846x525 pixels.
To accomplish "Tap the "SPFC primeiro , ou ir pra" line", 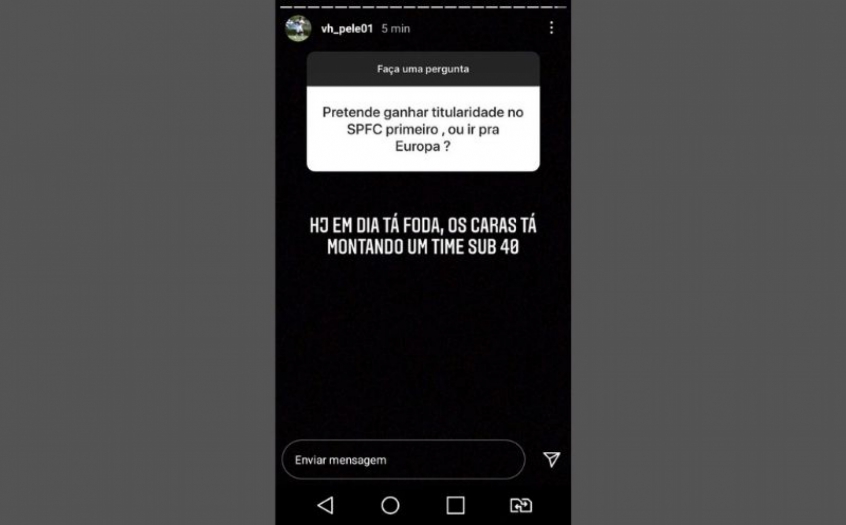I will pos(423,129).
